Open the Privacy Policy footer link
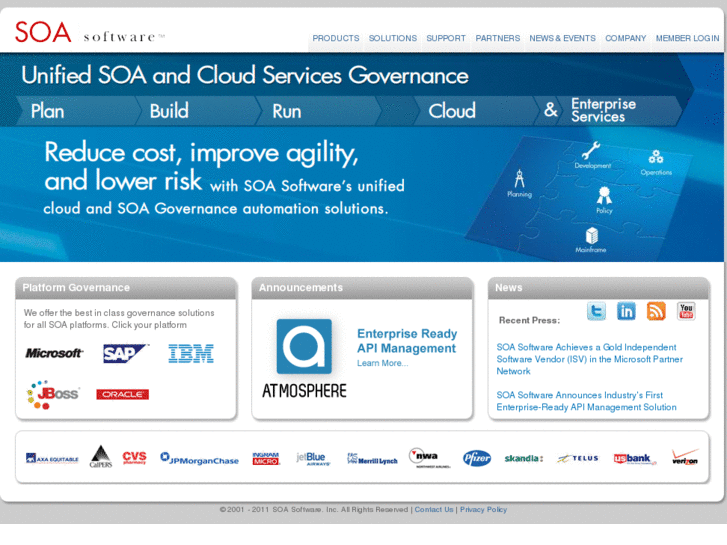Screen dimensions: 727x545 484,509
